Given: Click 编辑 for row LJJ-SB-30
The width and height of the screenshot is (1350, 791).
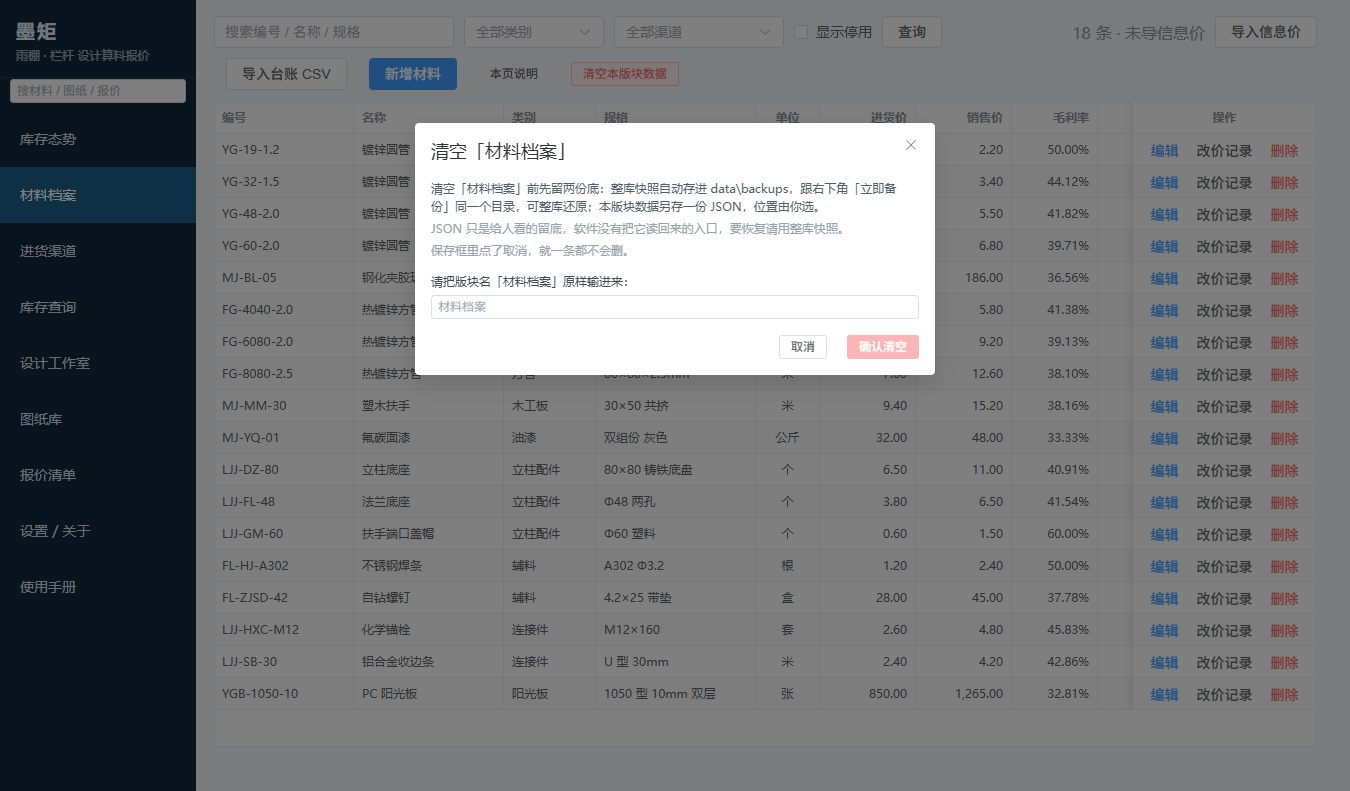Looking at the screenshot, I should point(1164,663).
